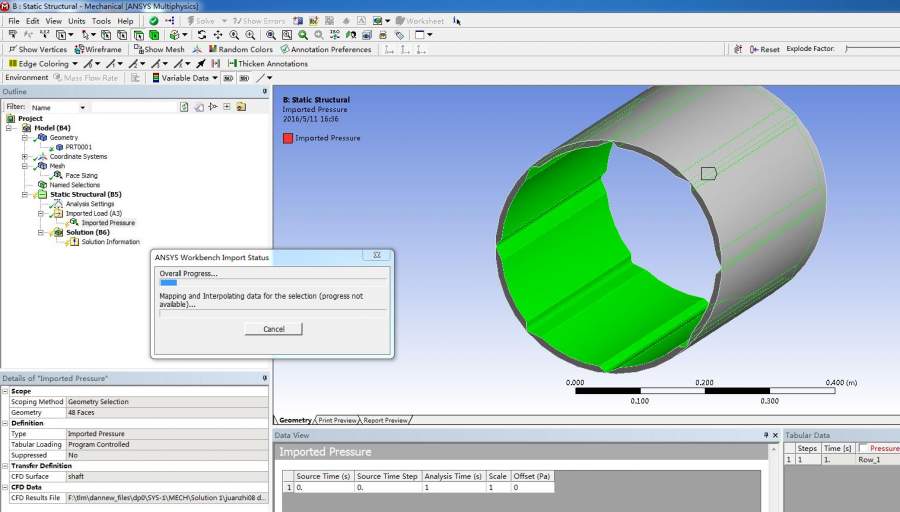
Task: Open the Tools menu
Action: [101, 21]
